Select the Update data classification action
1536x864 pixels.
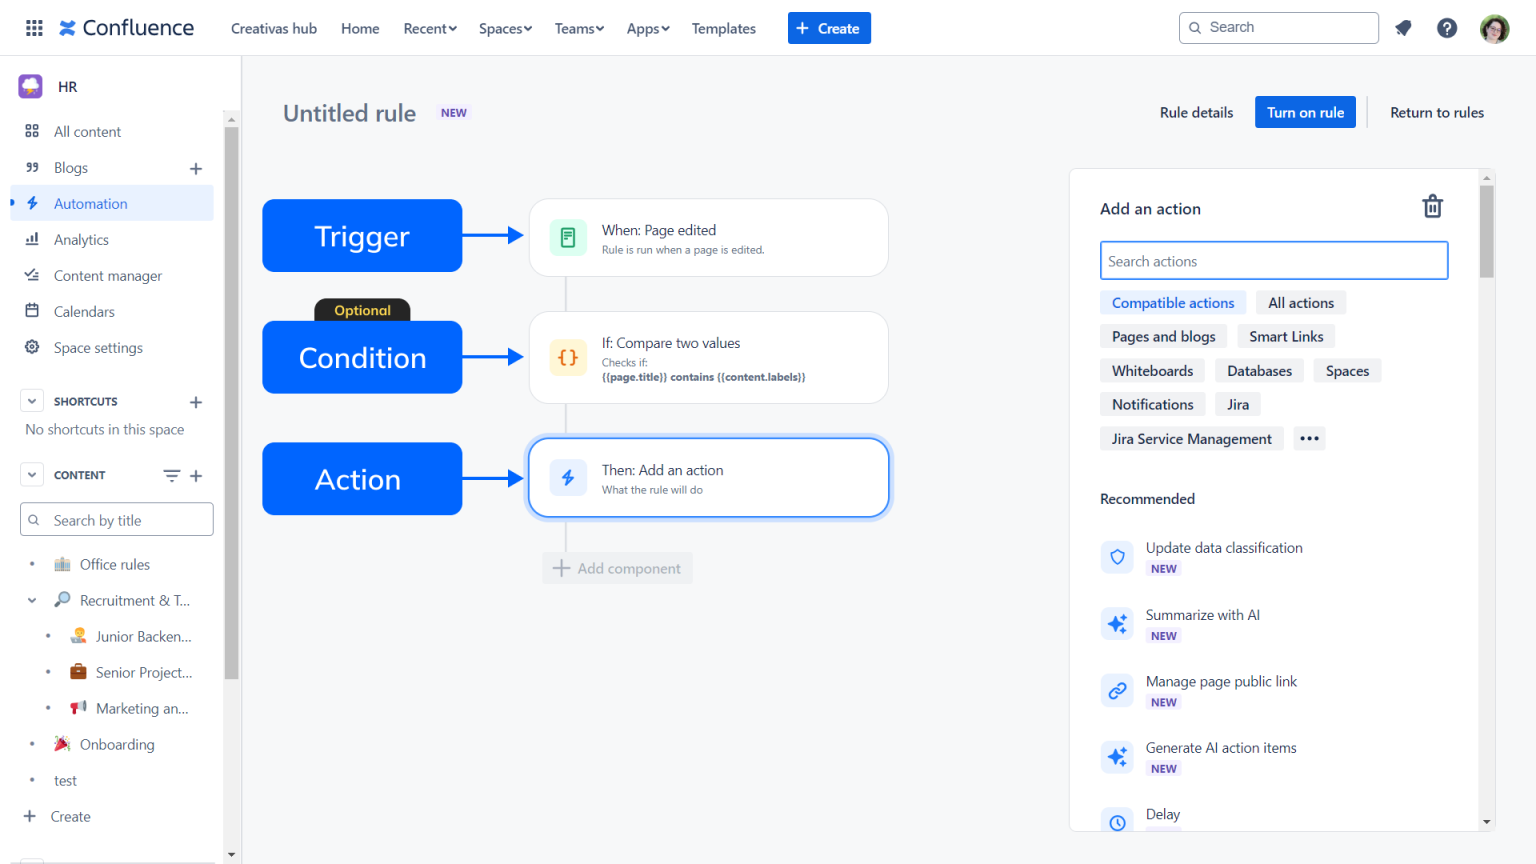pos(1224,548)
